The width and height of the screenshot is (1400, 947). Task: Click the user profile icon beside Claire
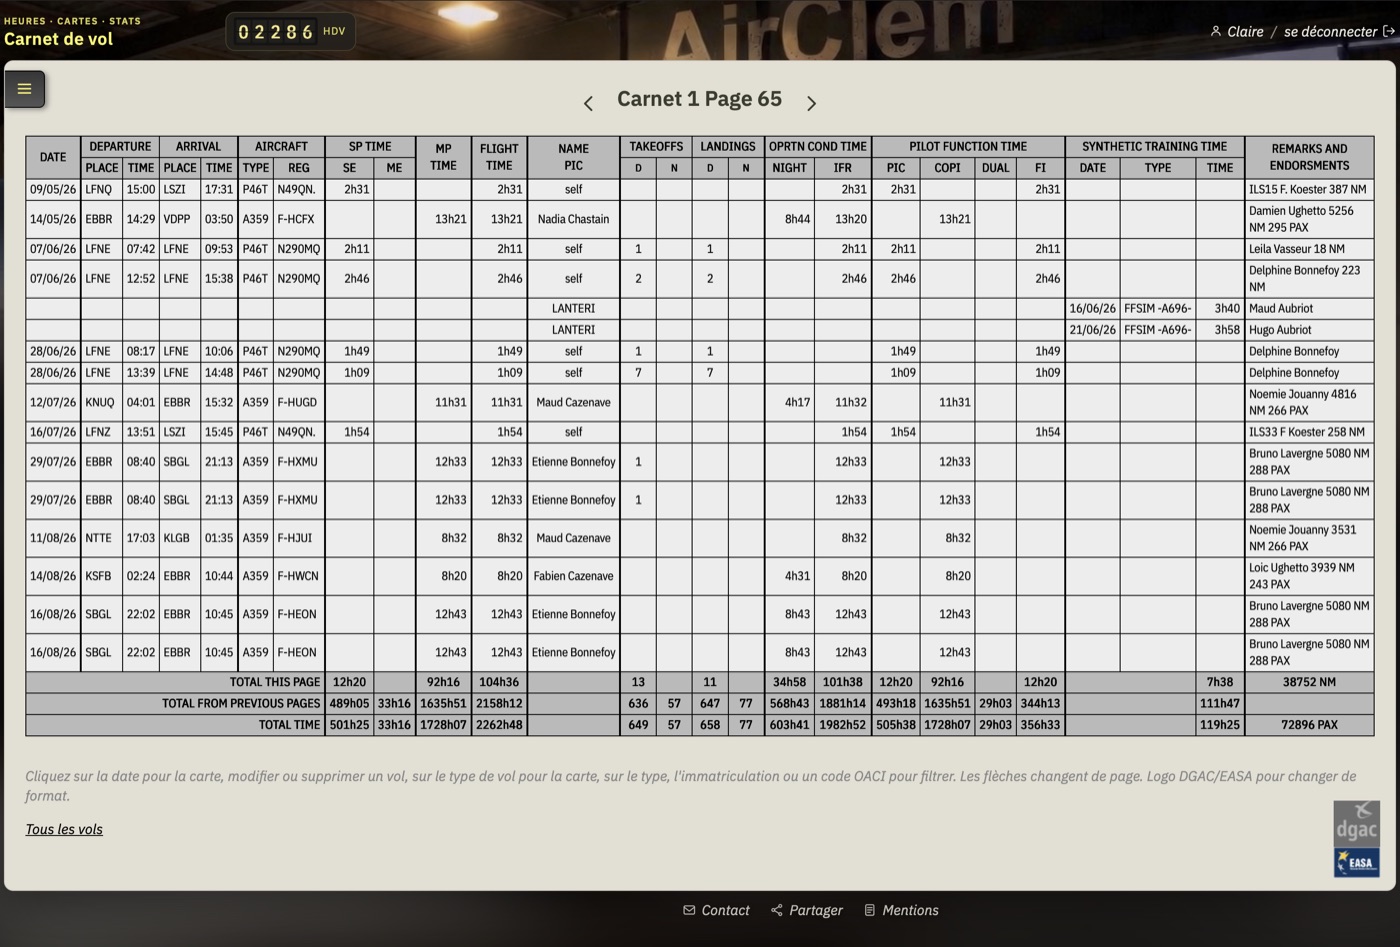1215,31
